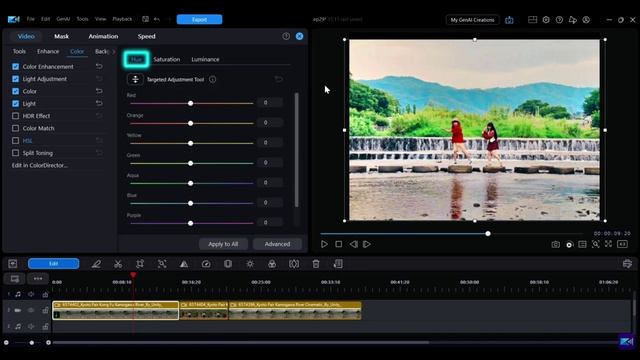This screenshot has width=640, height=360.
Task: Click the triangle mirror icon in timeline toolbar
Action: [184, 264]
